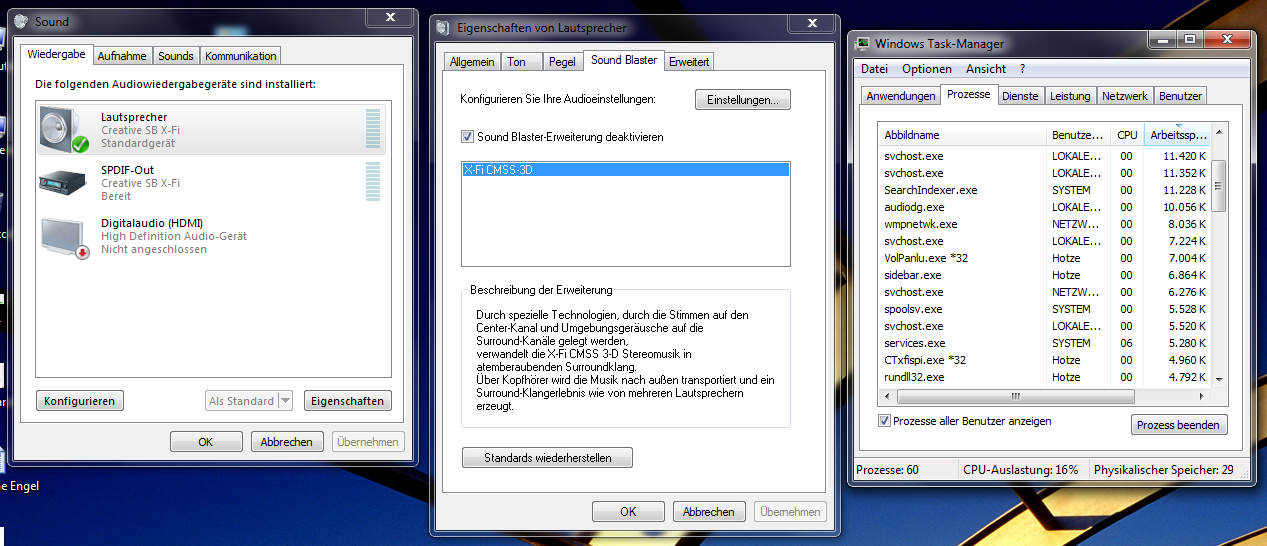Click Abbrechen in the Sound window
Screen dimensions: 1267x546
[287, 441]
